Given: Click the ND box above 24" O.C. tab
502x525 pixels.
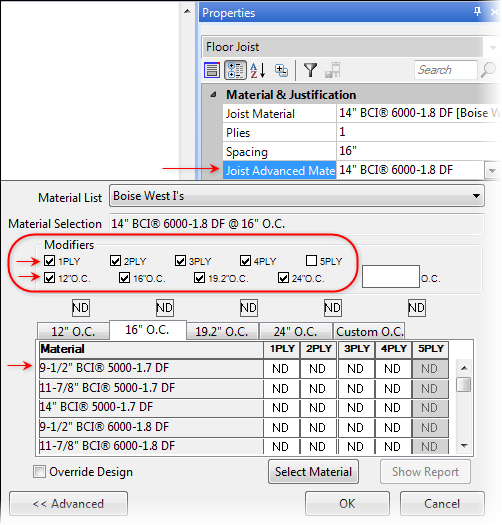Looking at the screenshot, I should point(333,307).
